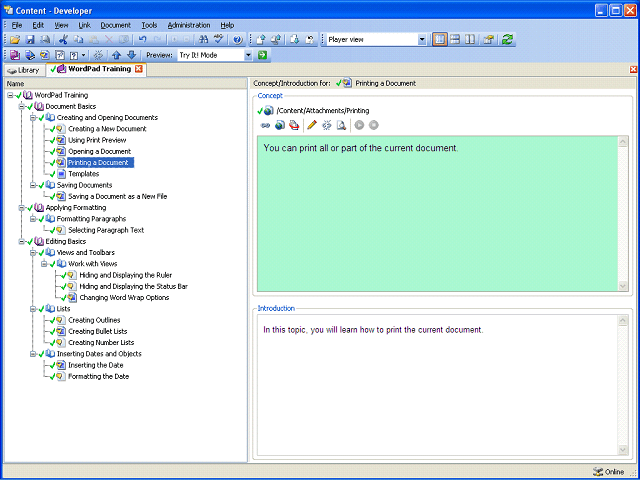Select Using Print Preview topic

tap(97, 140)
